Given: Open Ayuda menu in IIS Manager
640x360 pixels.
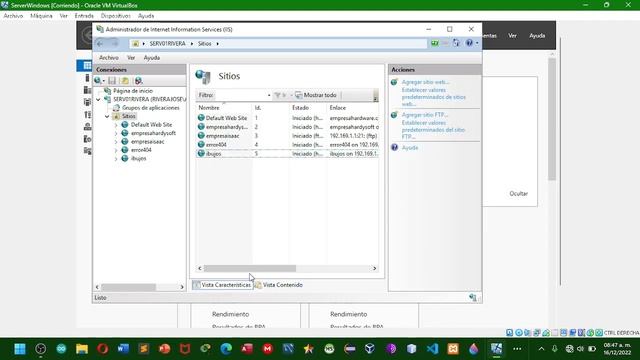Looking at the screenshot, I should (x=151, y=58).
